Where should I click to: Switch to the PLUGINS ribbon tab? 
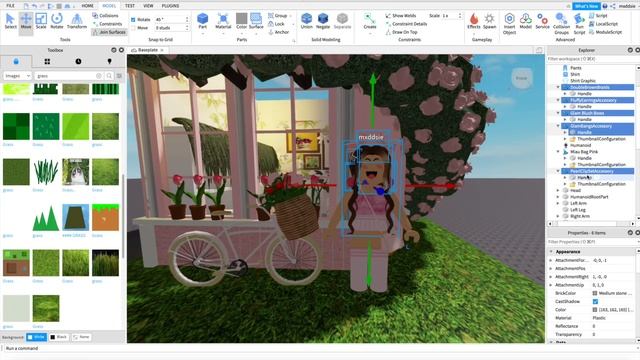click(170, 6)
